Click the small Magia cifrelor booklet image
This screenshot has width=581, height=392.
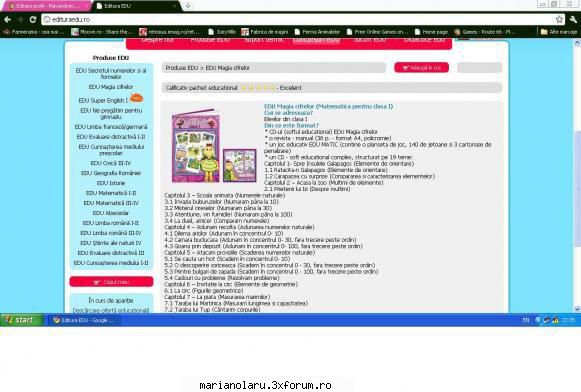pos(240,165)
